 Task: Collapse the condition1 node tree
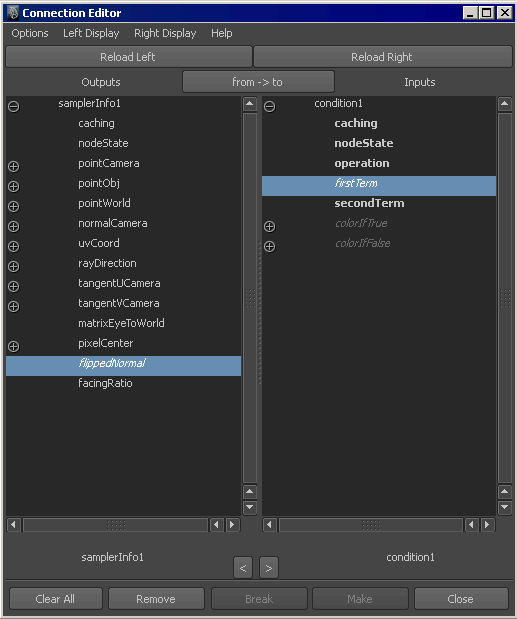[270, 107]
